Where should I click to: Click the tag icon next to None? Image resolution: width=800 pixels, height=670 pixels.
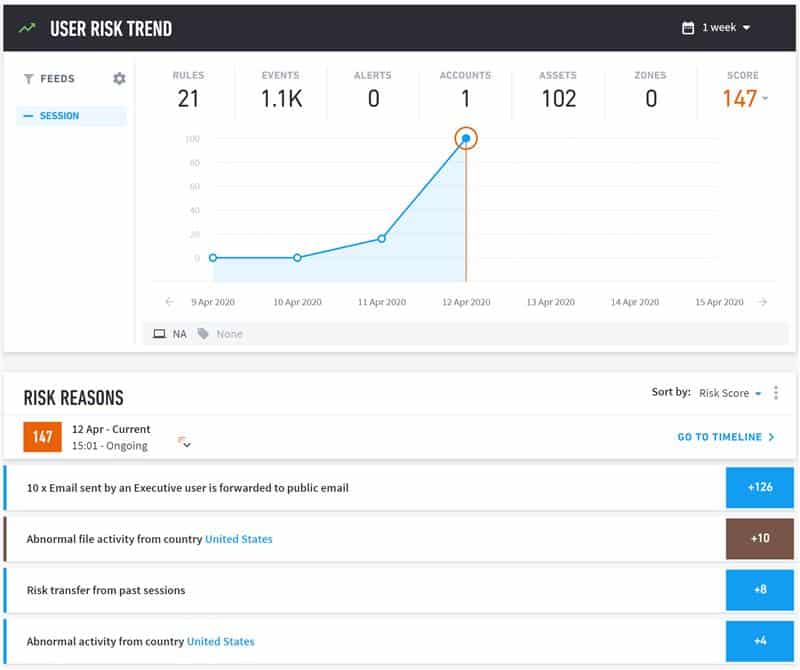202,333
